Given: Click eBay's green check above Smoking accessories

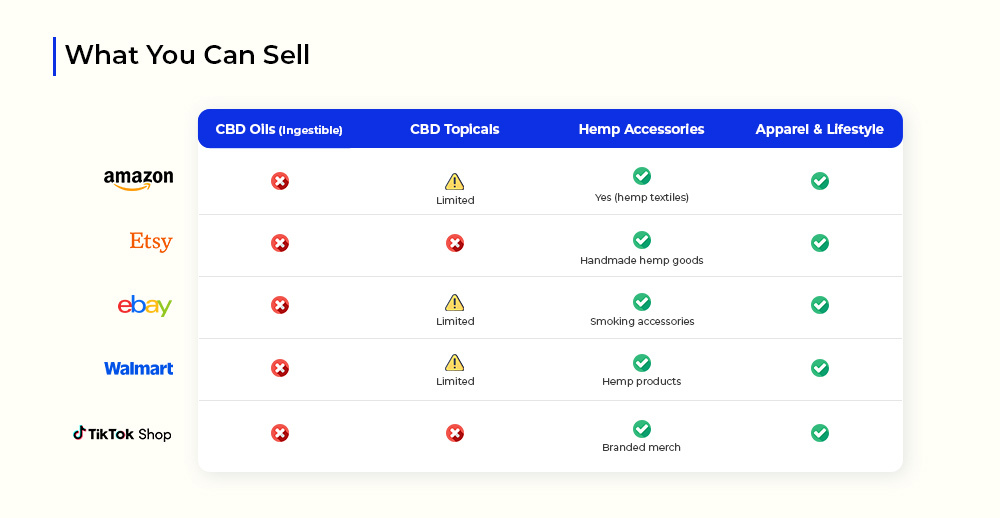Looking at the screenshot, I should [x=642, y=302].
